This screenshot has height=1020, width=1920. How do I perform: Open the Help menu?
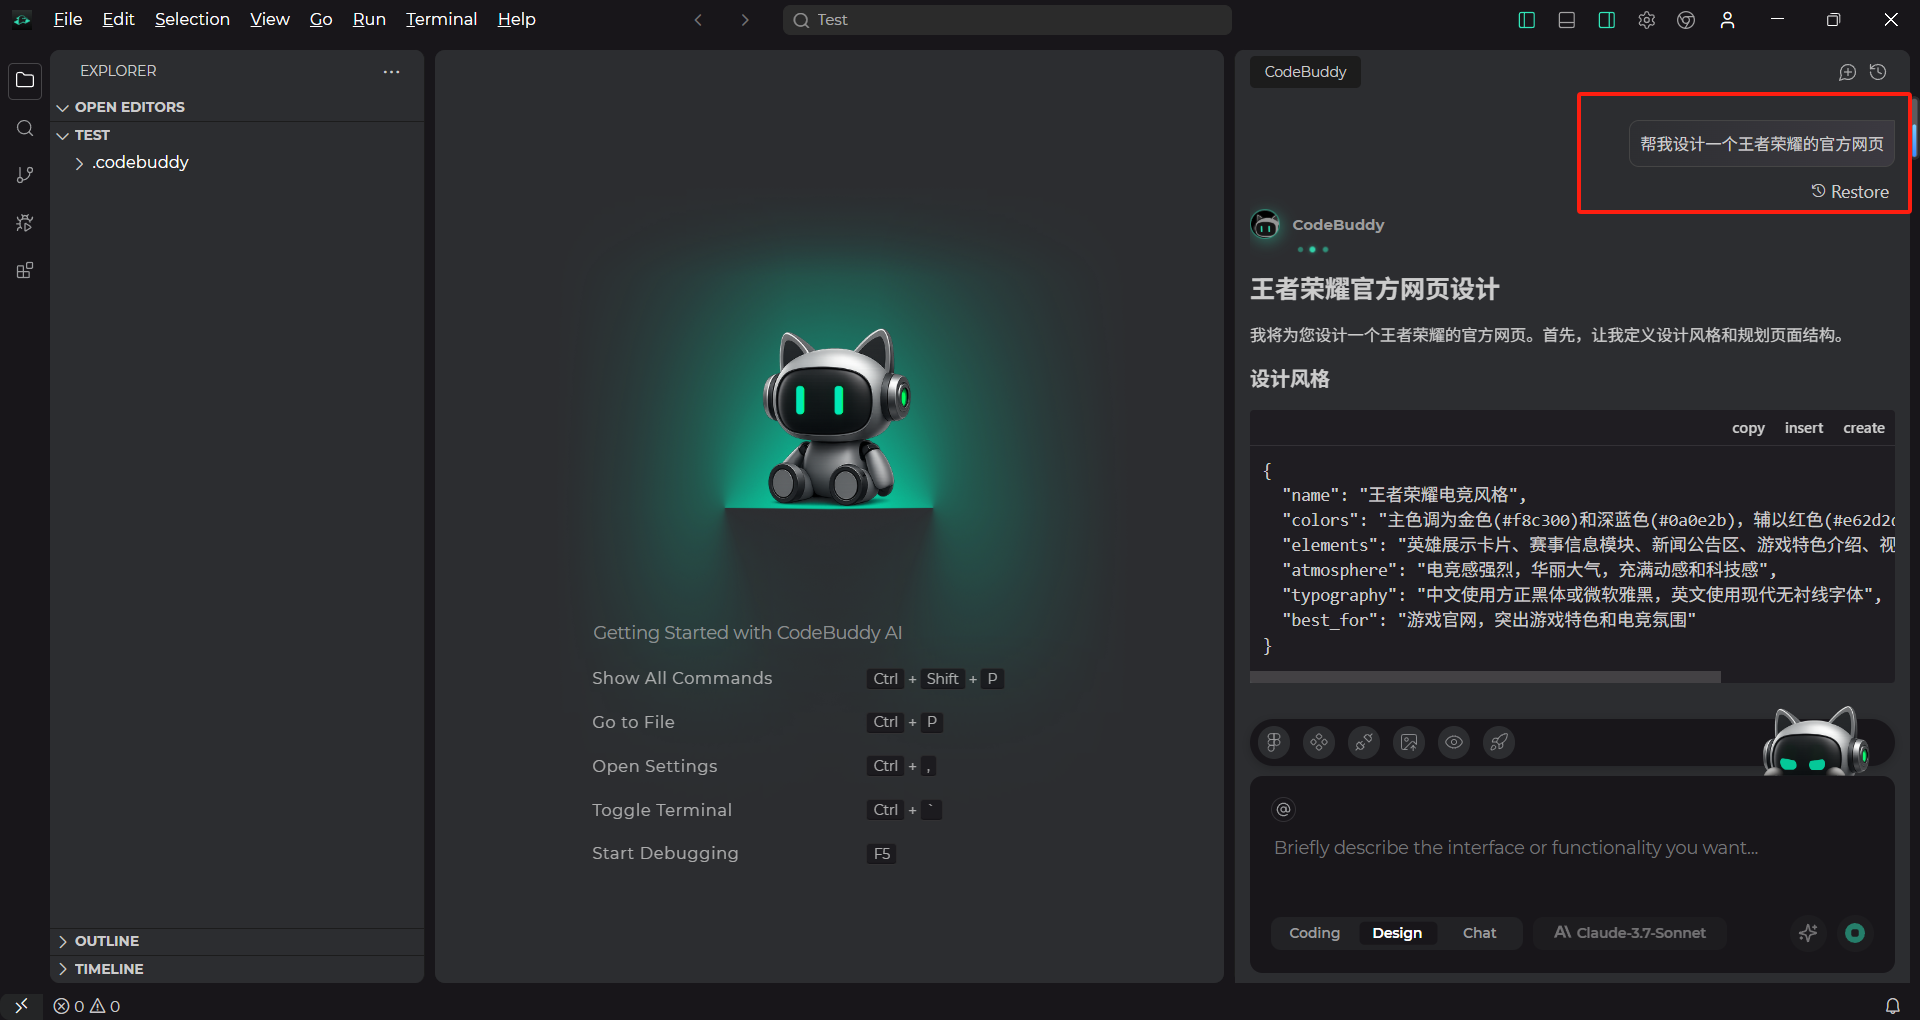[x=516, y=20]
